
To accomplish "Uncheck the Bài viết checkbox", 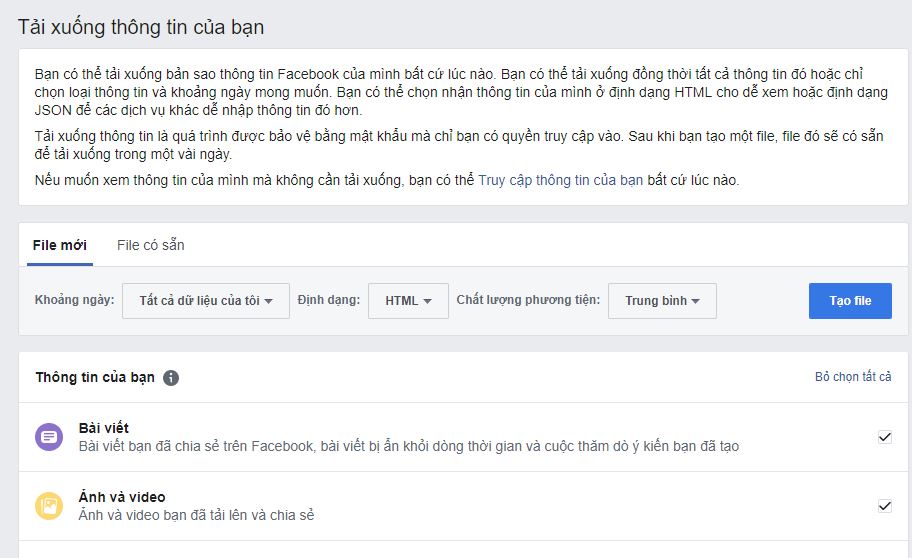I will (885, 437).
